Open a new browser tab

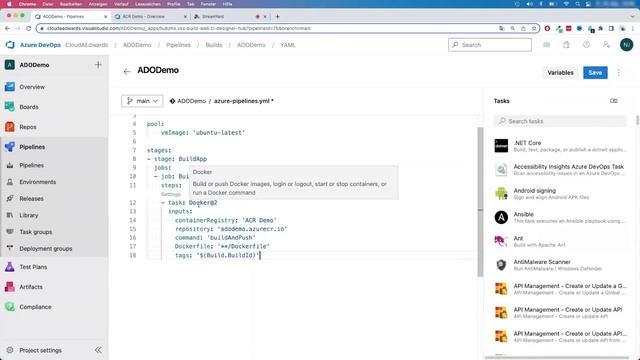(278, 17)
